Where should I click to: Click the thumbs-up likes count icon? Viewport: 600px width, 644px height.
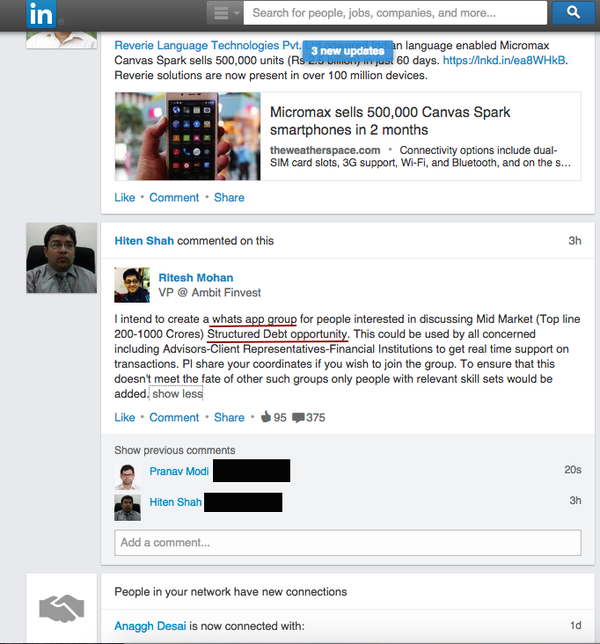coord(266,417)
